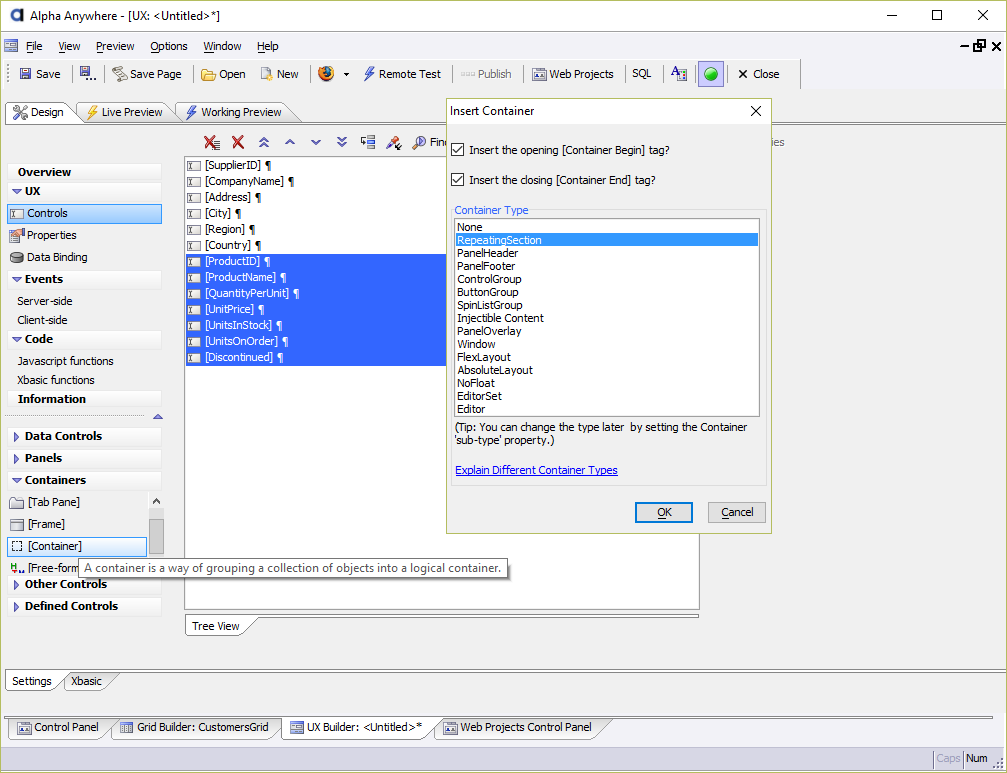Select Window container type

point(607,344)
